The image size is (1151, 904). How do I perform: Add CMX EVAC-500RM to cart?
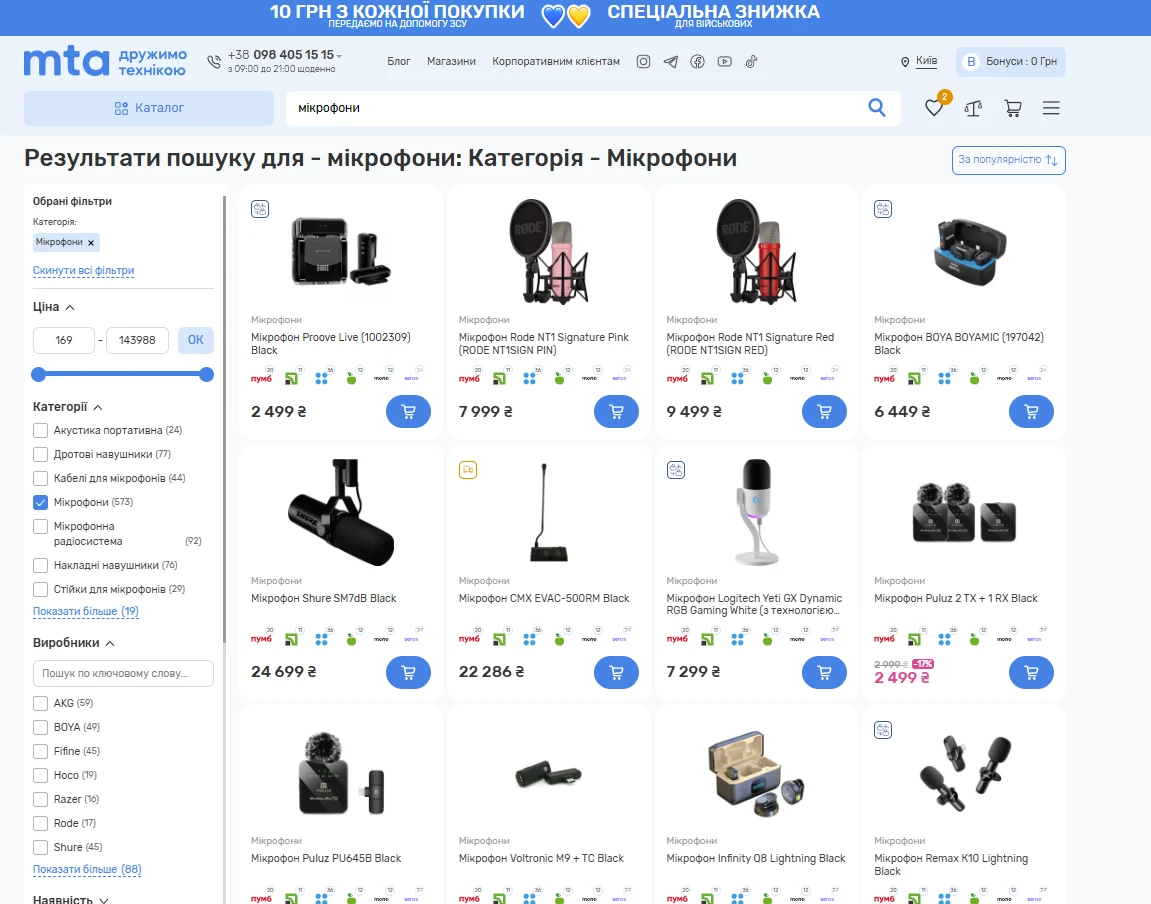pyautogui.click(x=616, y=672)
